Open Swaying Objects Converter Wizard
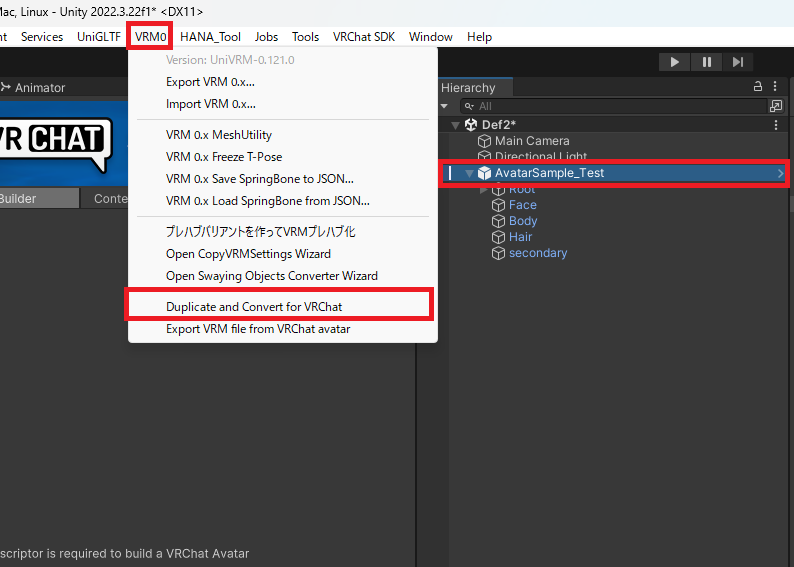The height and width of the screenshot is (567, 794). tap(283, 276)
